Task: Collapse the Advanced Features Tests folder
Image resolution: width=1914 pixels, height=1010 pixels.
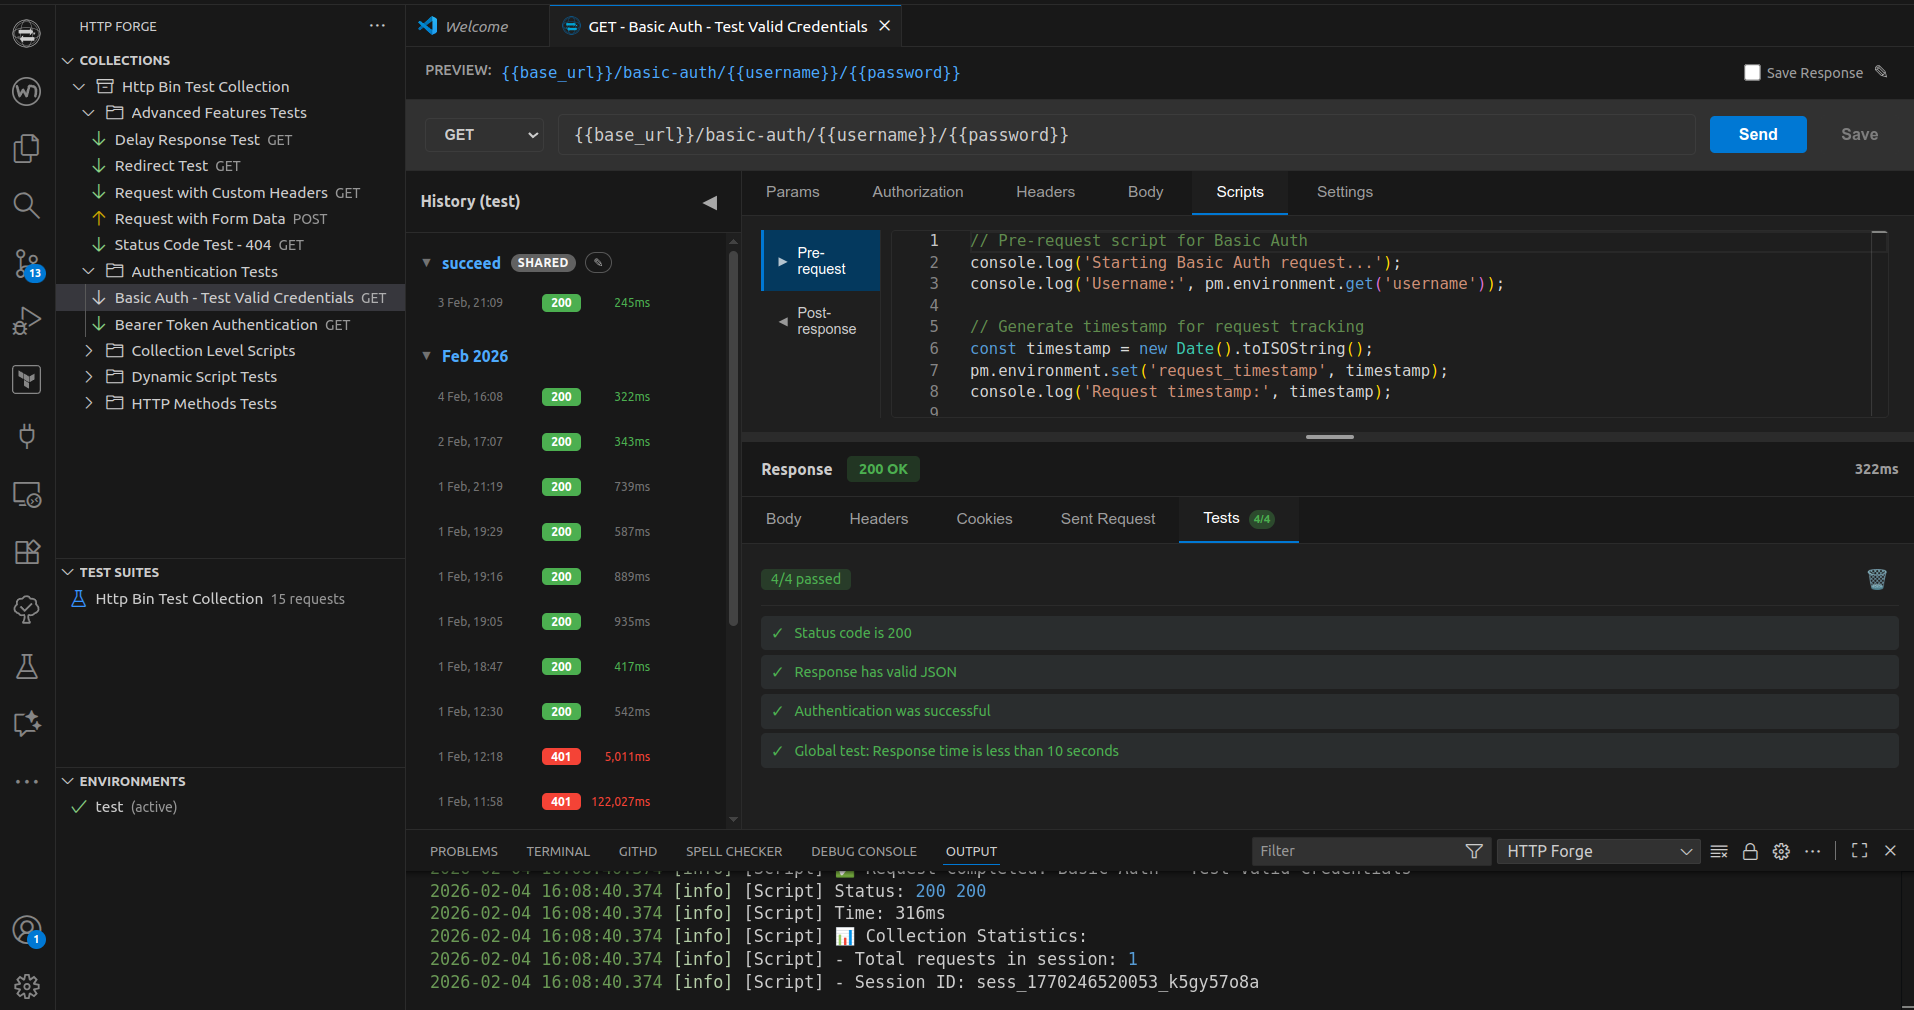Action: pyautogui.click(x=88, y=113)
